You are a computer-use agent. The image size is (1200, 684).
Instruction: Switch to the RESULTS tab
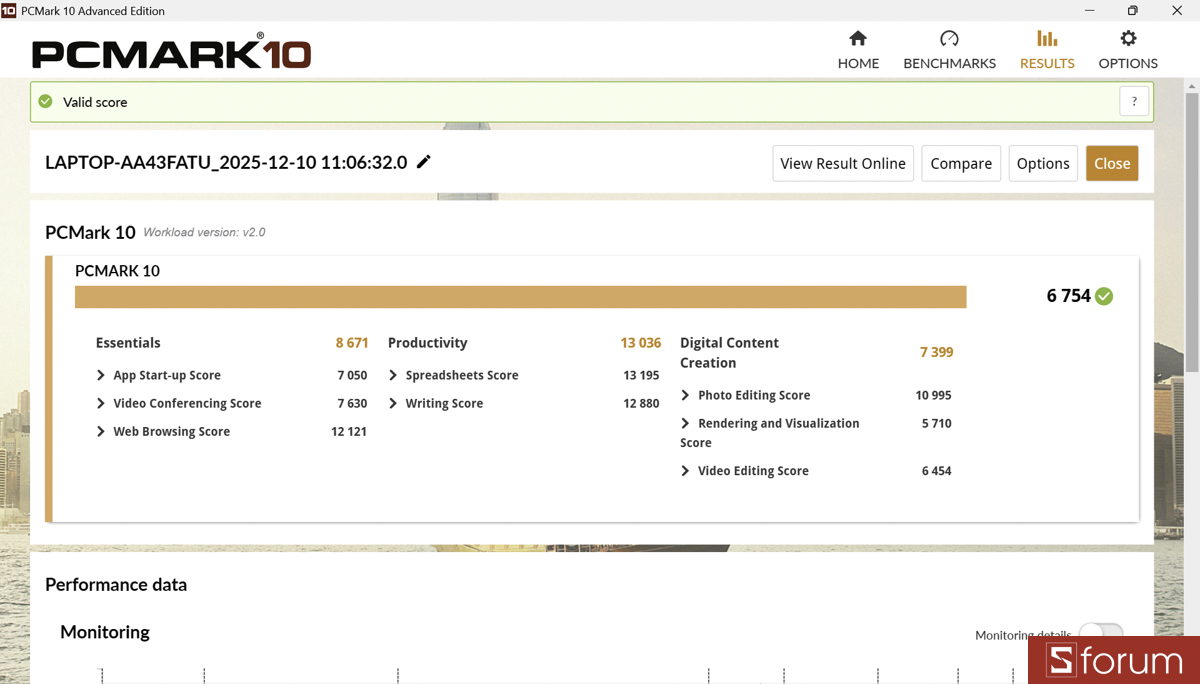(x=1047, y=50)
